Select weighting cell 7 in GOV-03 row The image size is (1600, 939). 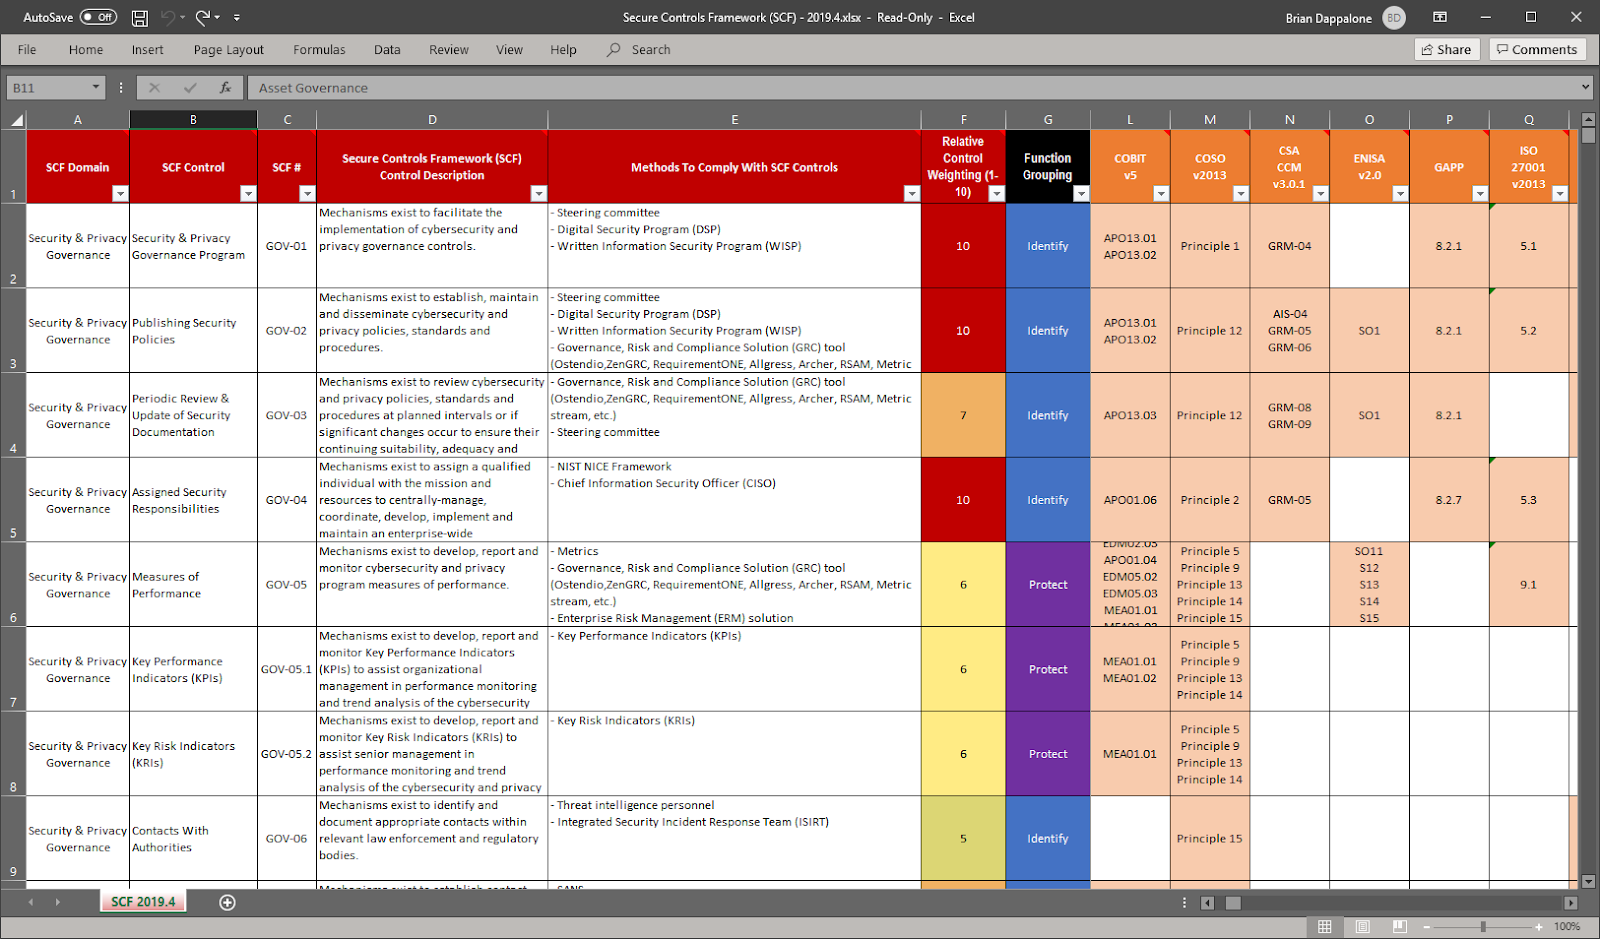pyautogui.click(x=963, y=415)
